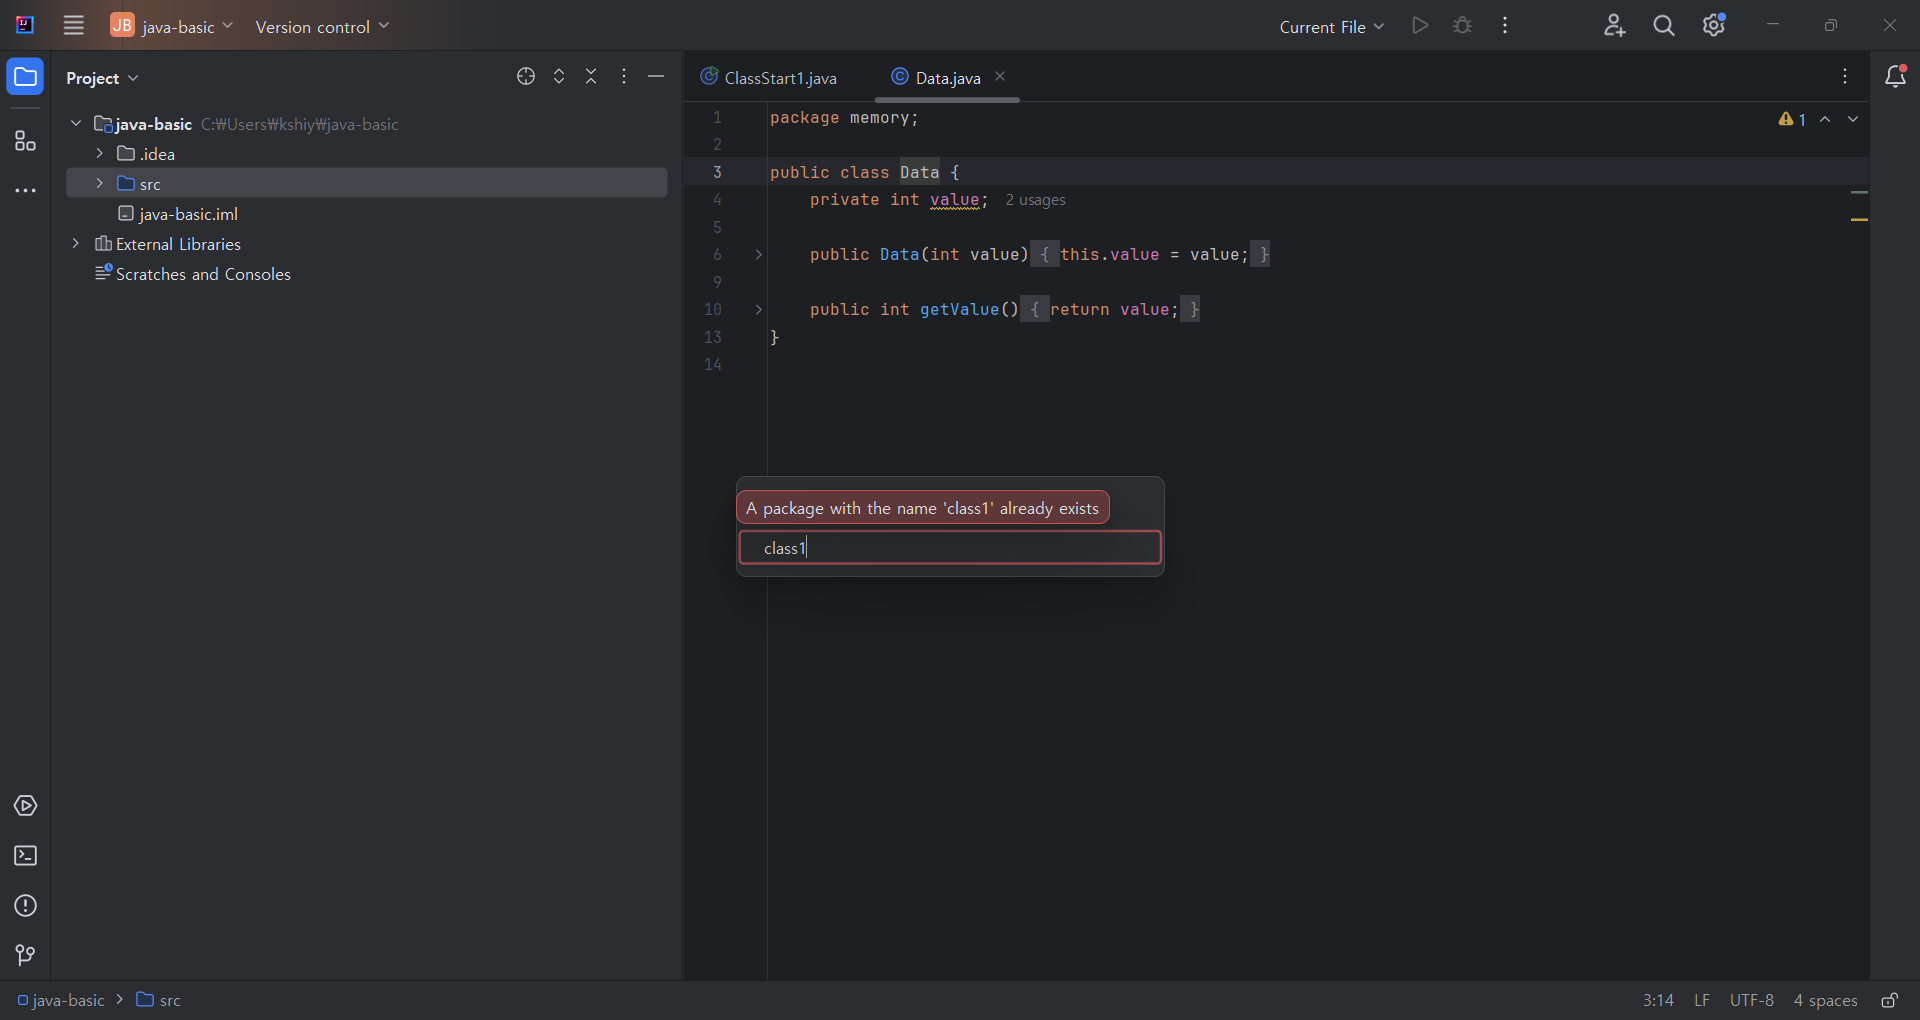The height and width of the screenshot is (1020, 1920).
Task: Collapse the java-basic root node
Action: tap(76, 123)
